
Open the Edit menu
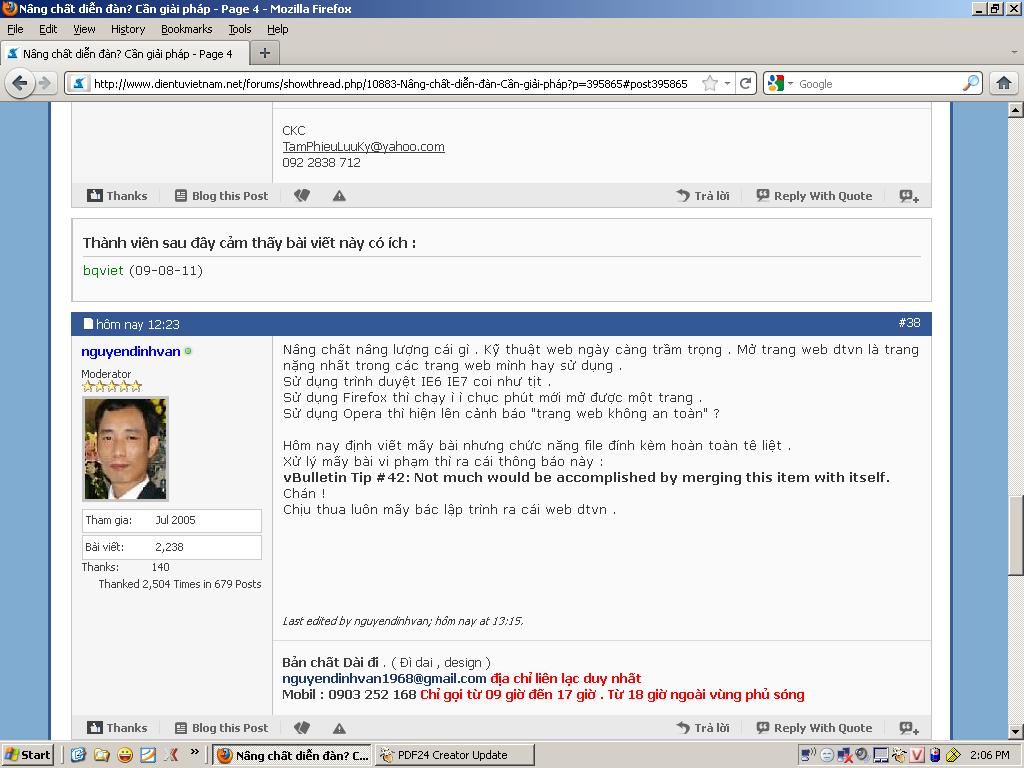coord(48,29)
